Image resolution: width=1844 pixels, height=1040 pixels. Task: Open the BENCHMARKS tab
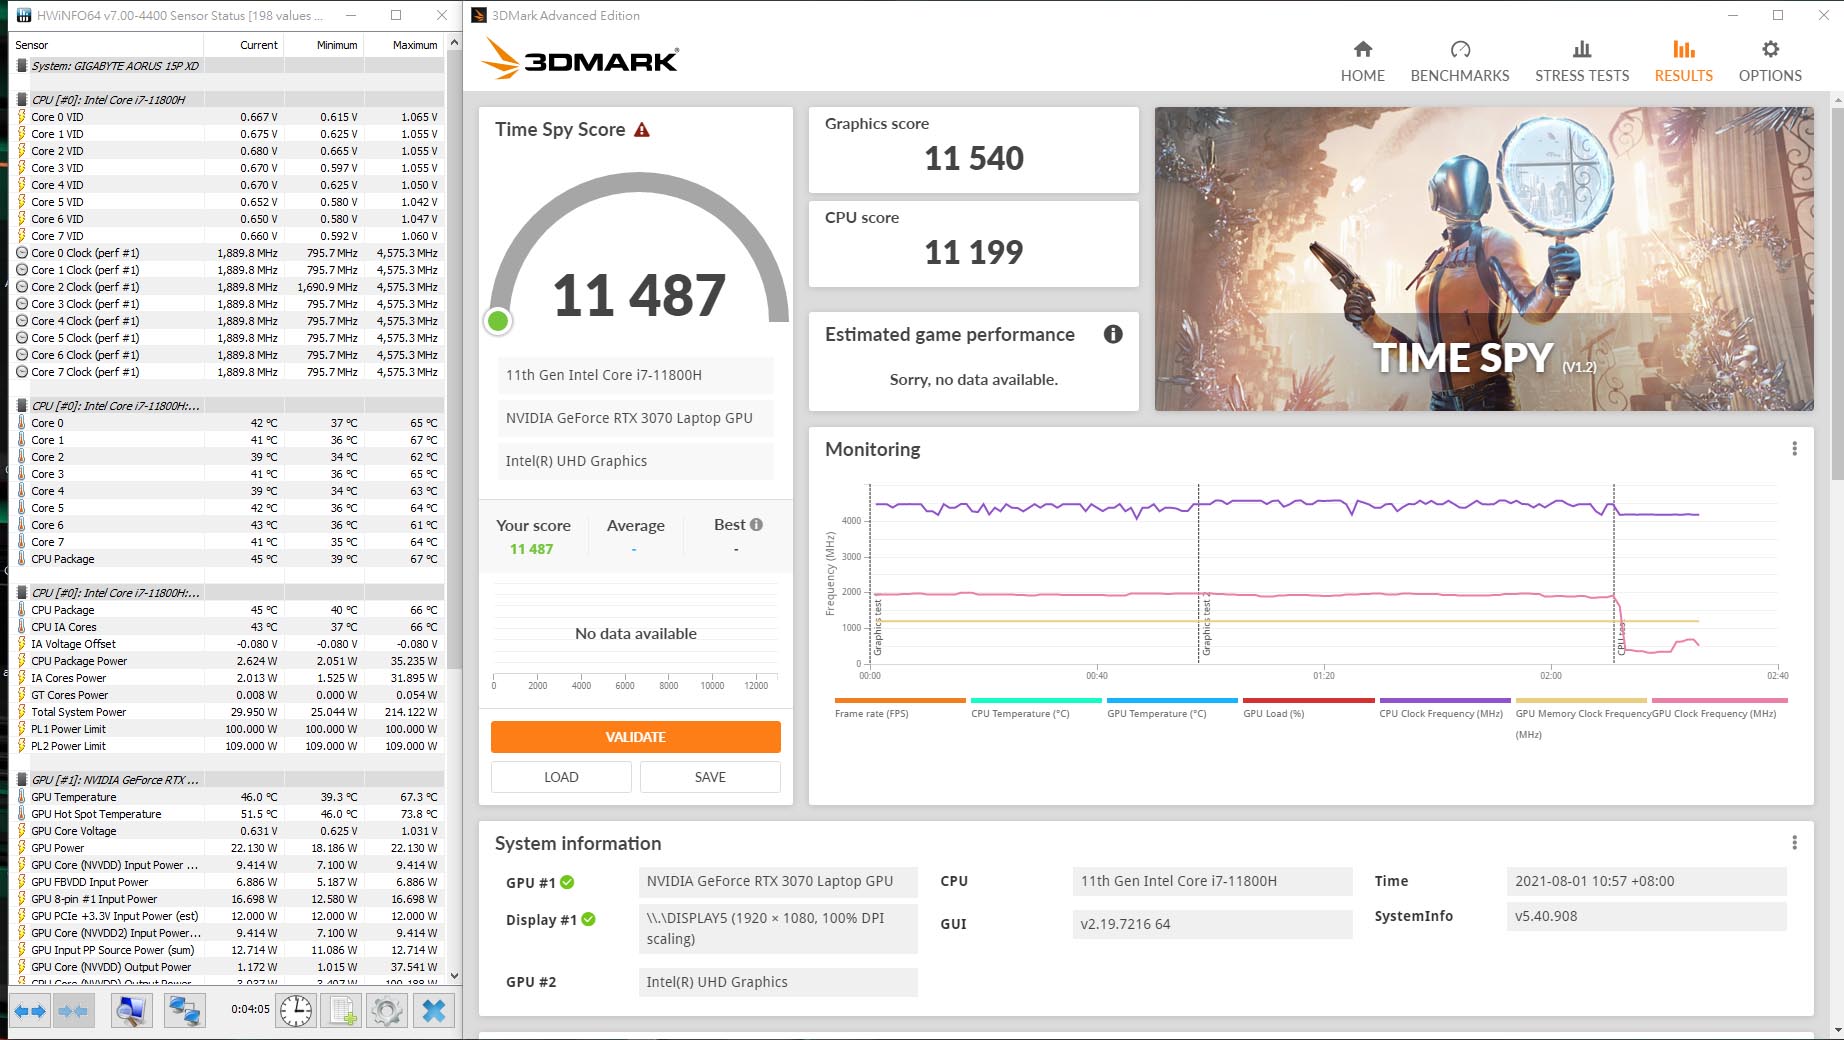(1460, 62)
